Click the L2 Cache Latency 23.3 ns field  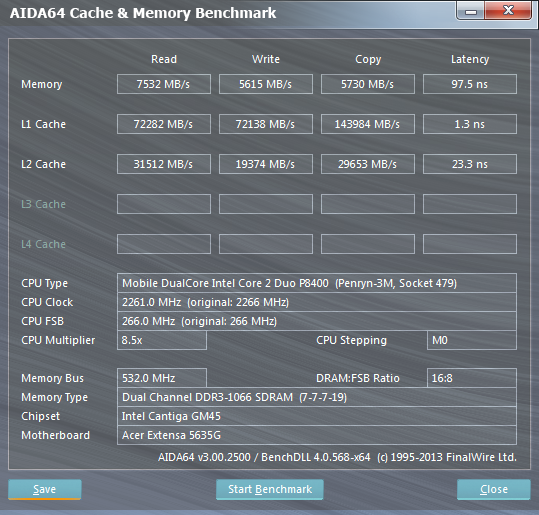470,164
